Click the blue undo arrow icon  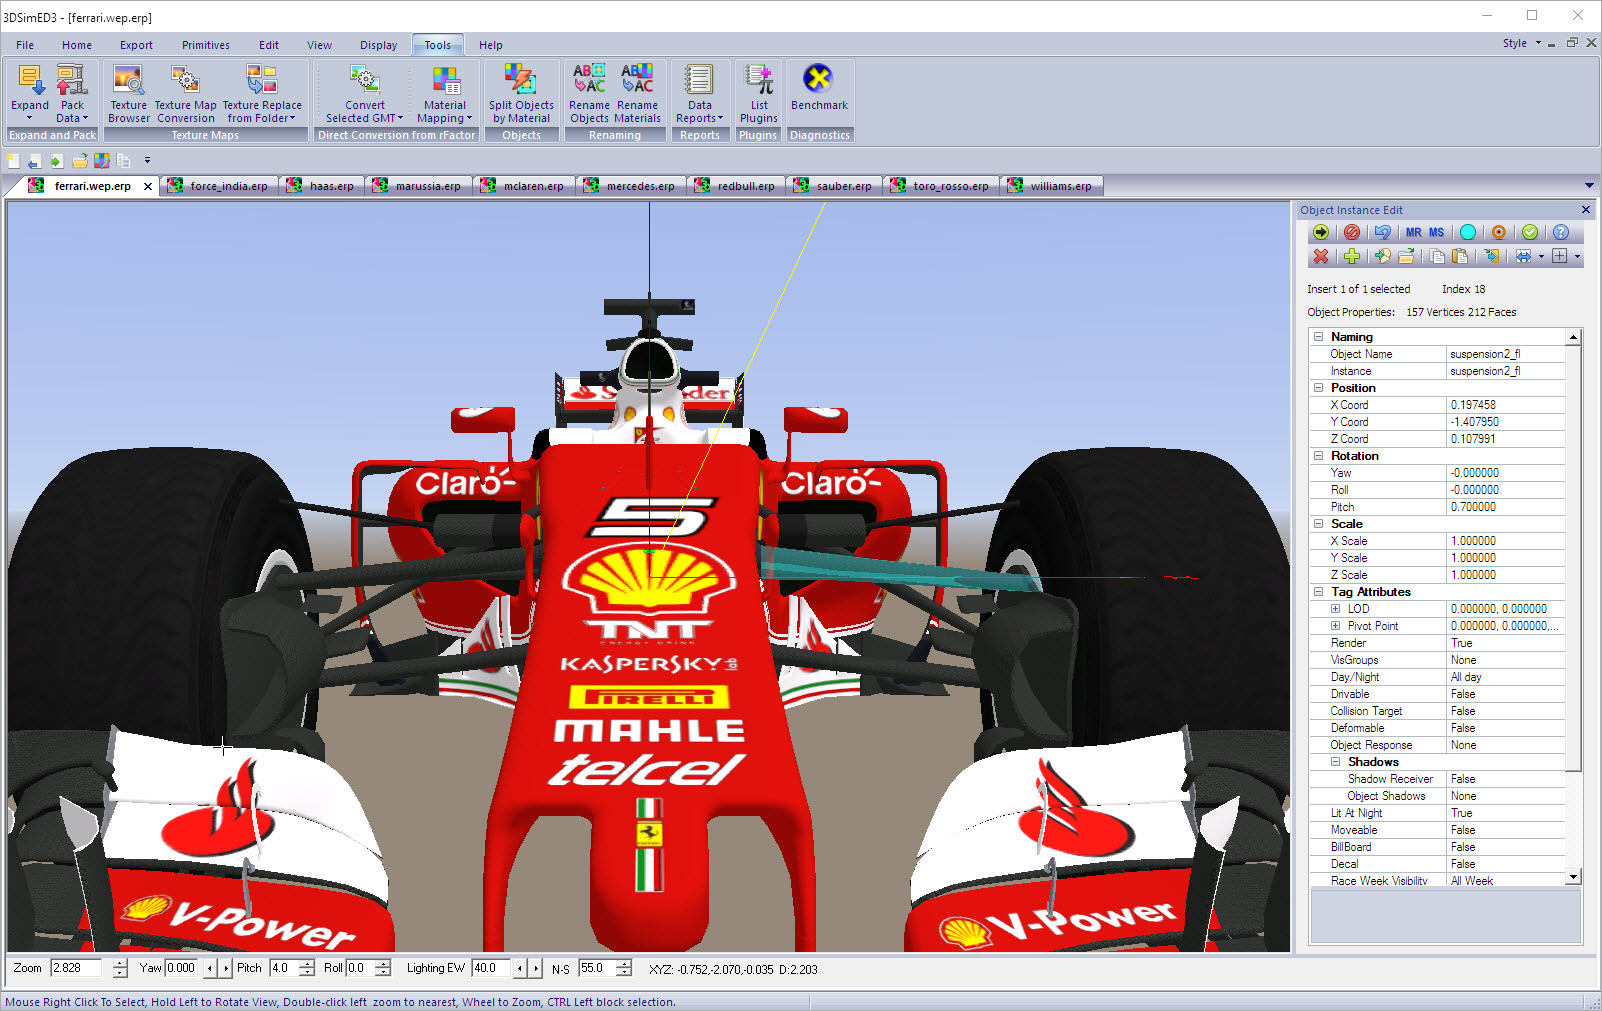(1383, 232)
